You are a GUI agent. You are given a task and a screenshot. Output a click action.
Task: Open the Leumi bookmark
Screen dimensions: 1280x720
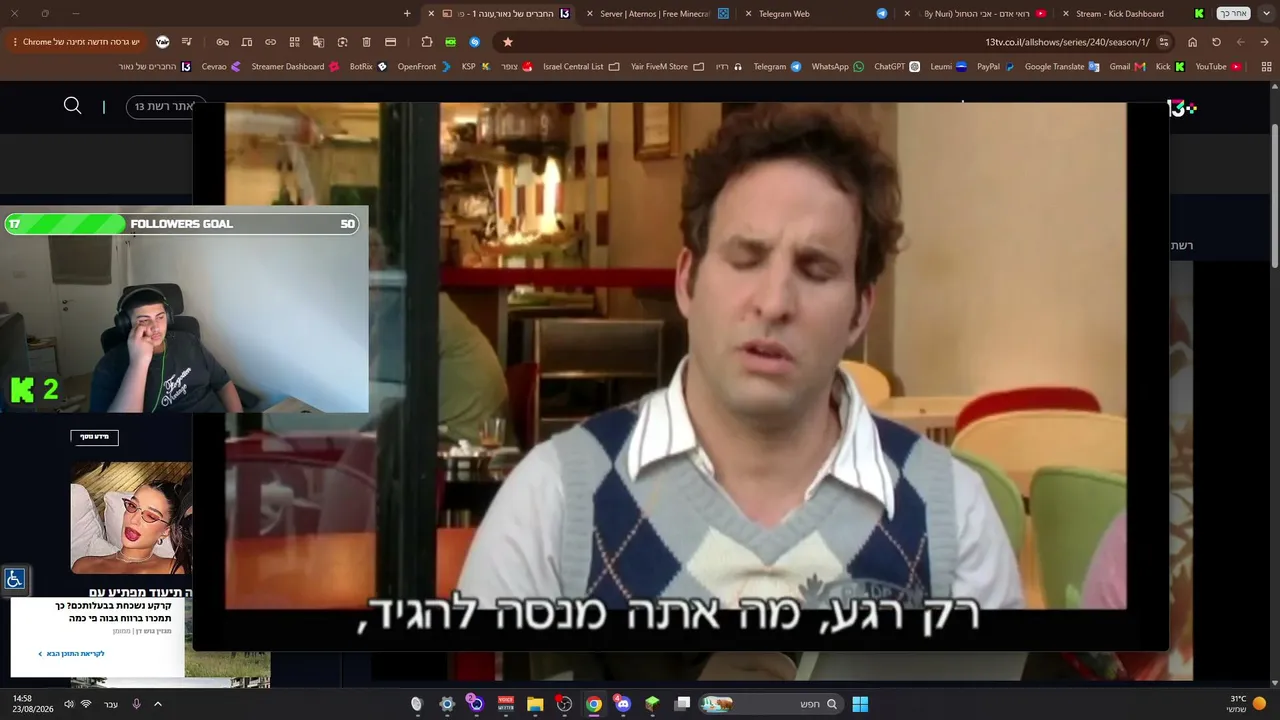[948, 67]
